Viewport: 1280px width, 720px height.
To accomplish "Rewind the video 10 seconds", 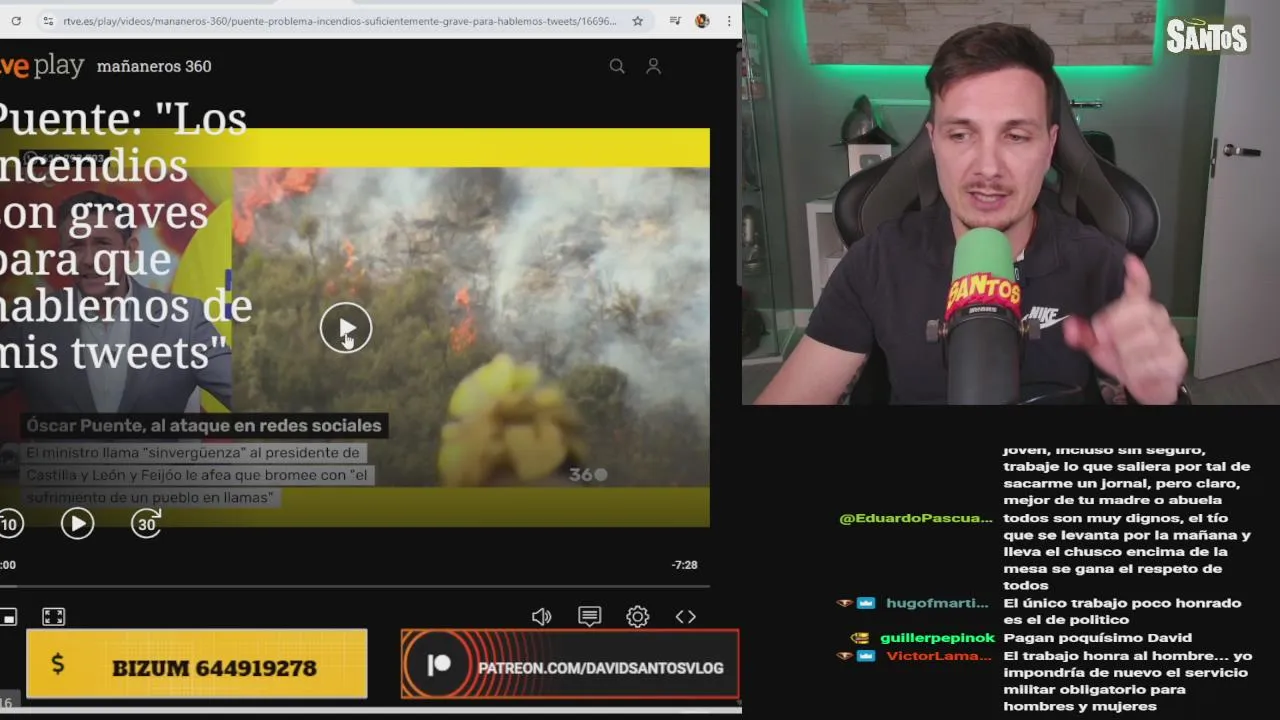I will coord(9,523).
